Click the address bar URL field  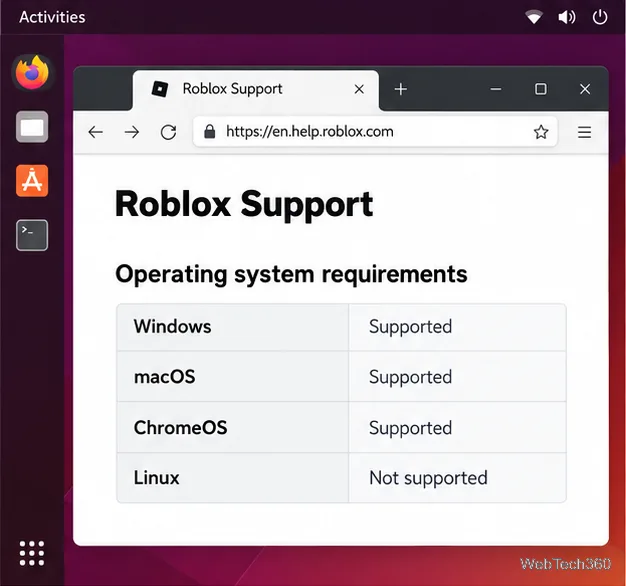(375, 132)
